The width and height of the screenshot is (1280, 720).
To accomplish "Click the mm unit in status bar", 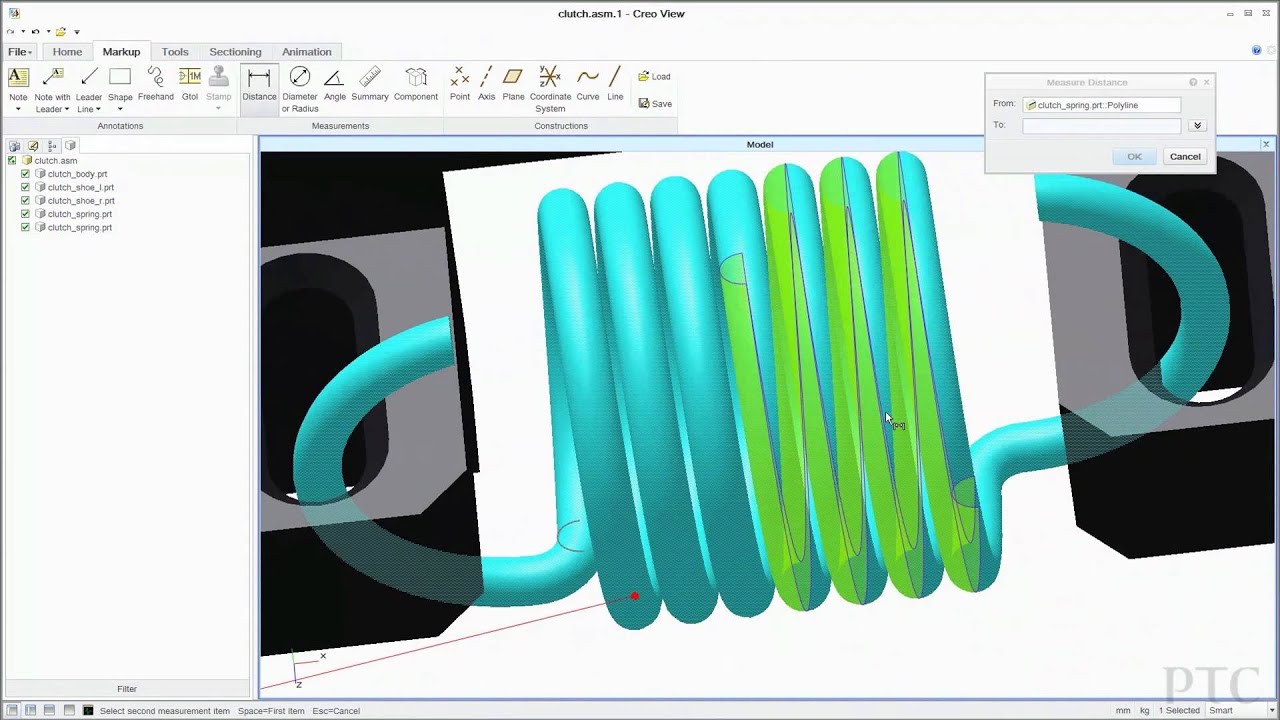I will (1123, 711).
